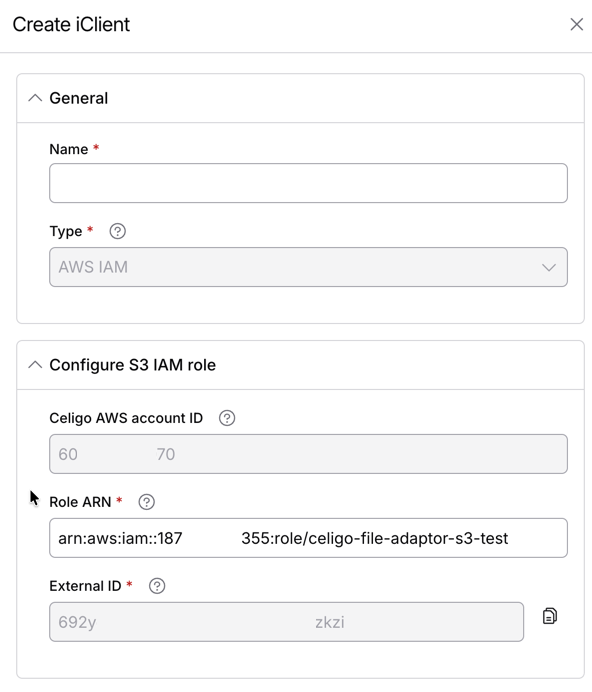592x692 pixels.
Task: Collapse the Configure S3 IAM role section
Action: coord(35,365)
